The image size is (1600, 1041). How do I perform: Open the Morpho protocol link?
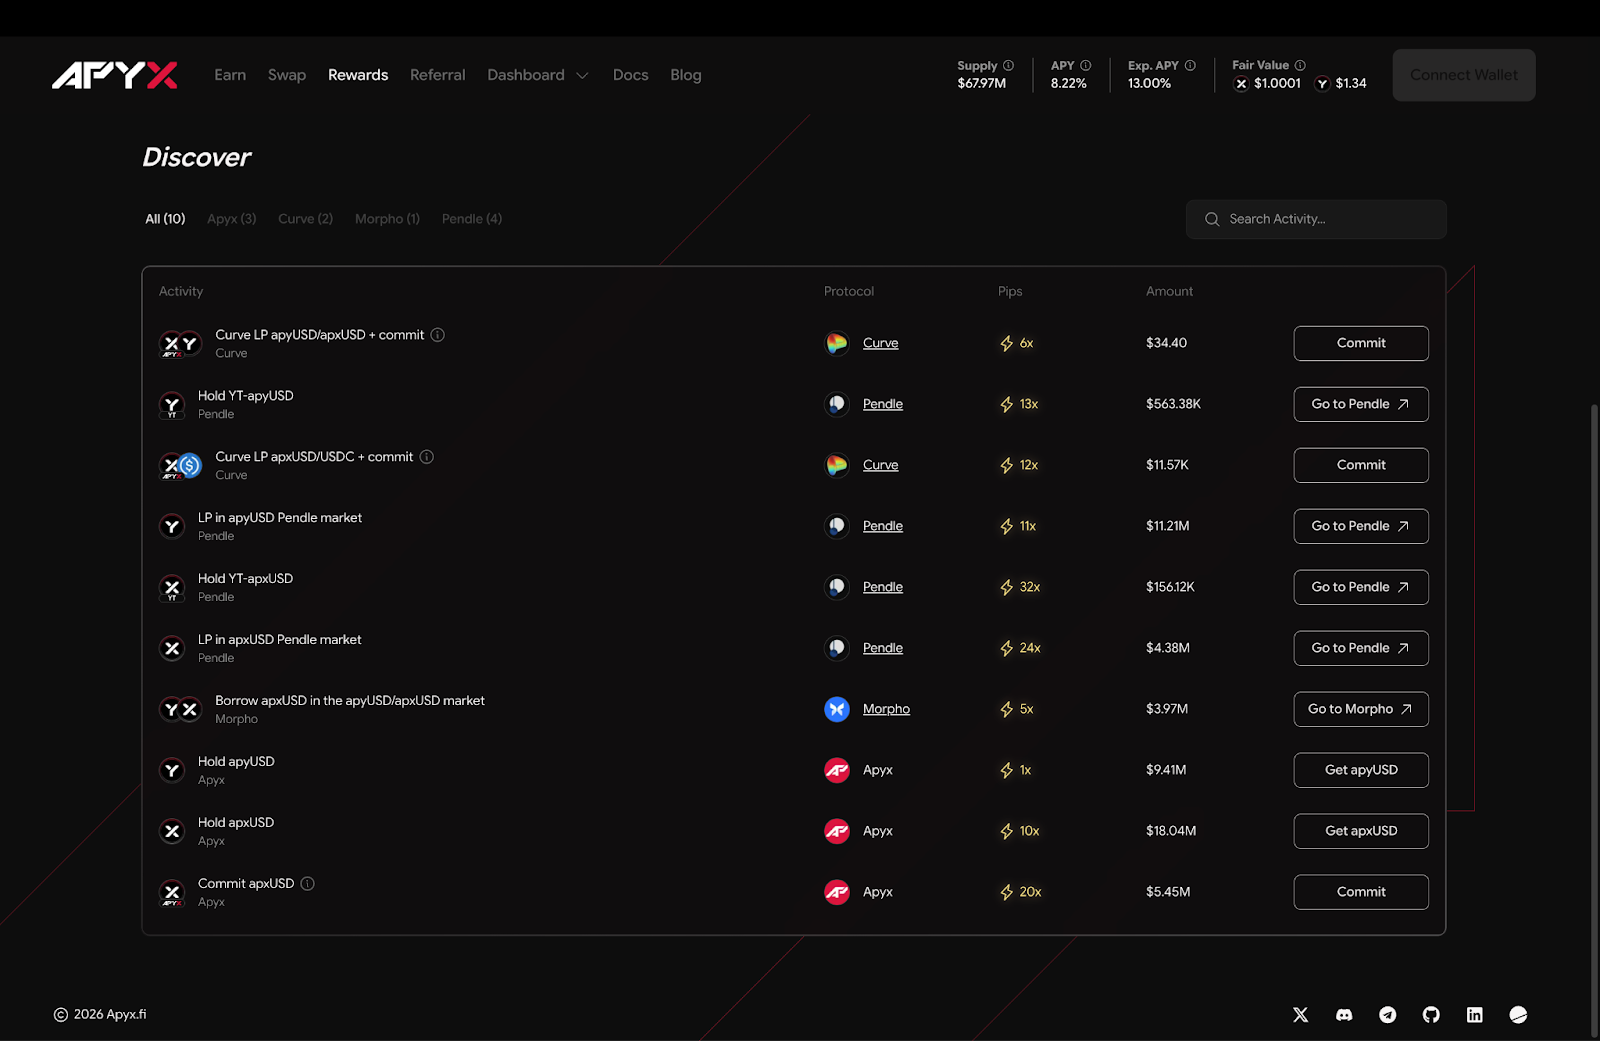click(886, 709)
